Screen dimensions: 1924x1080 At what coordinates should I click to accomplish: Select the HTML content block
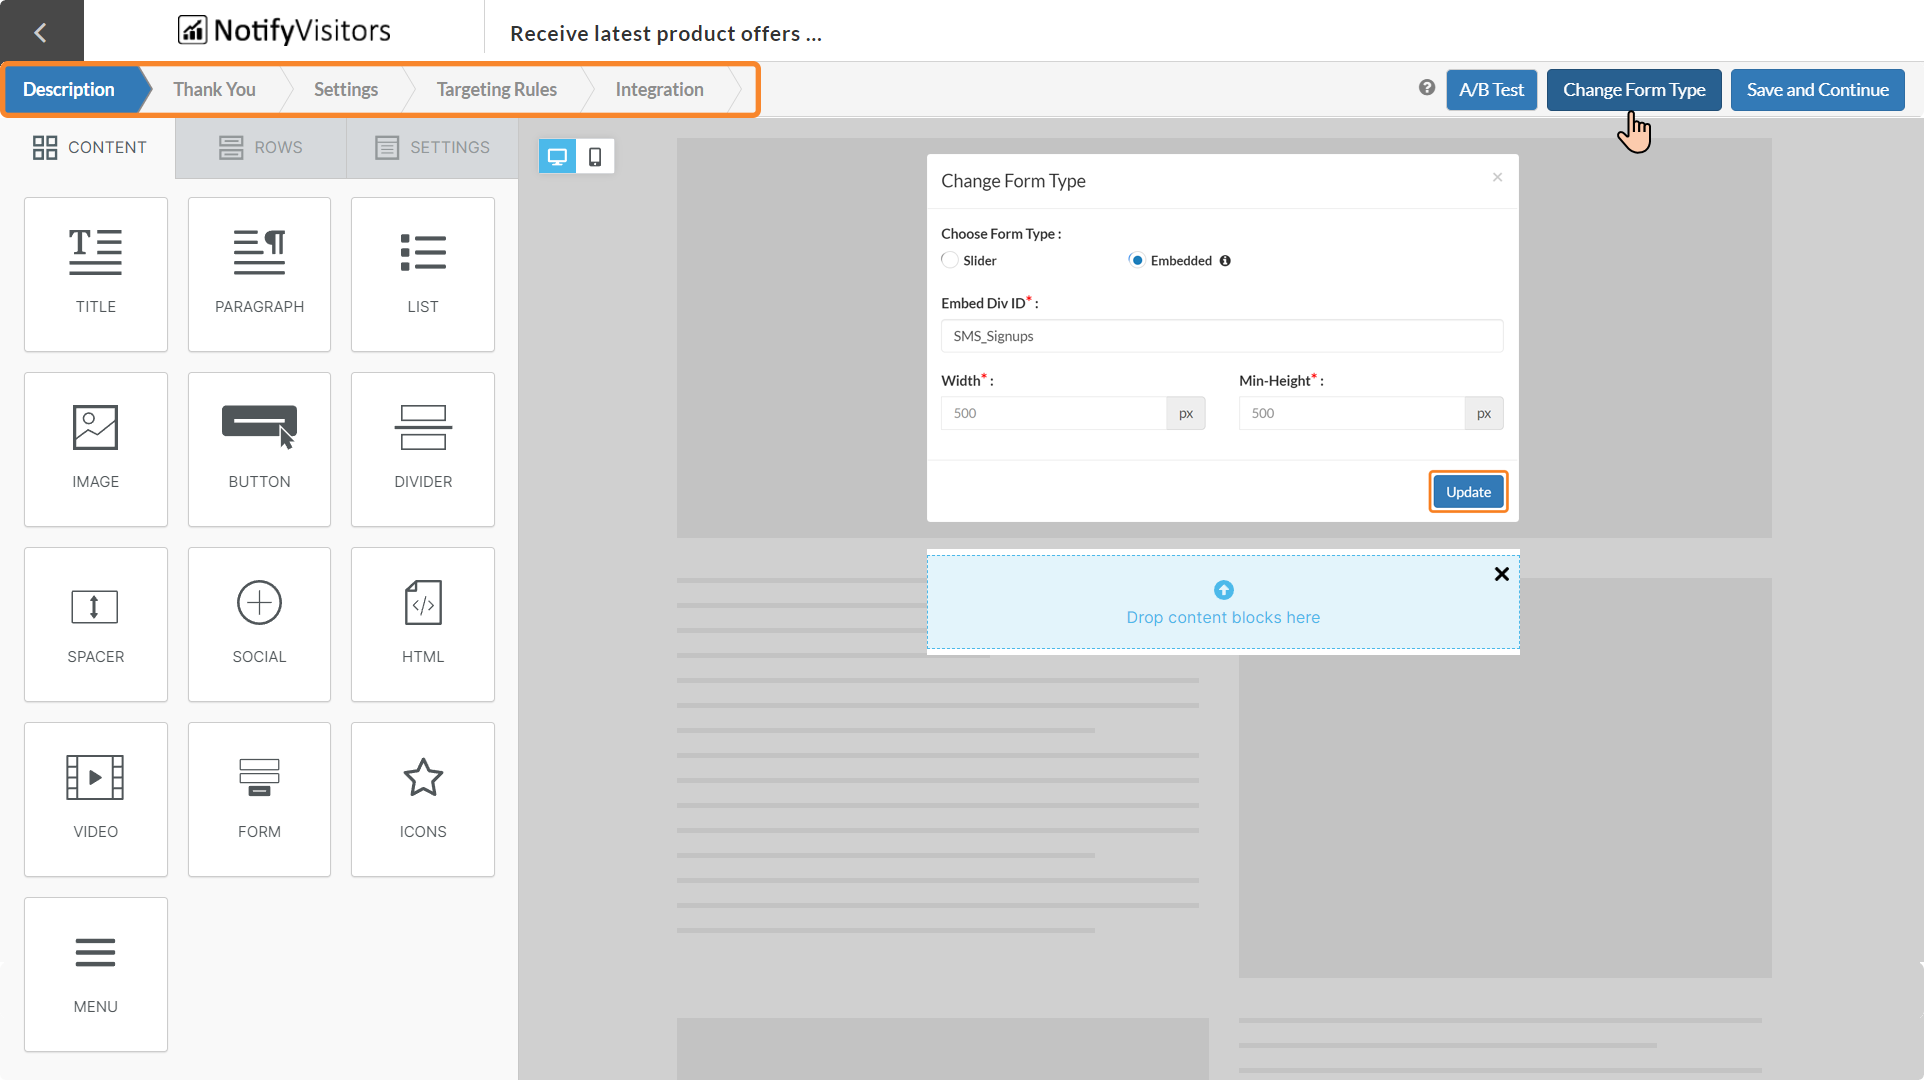click(x=423, y=624)
